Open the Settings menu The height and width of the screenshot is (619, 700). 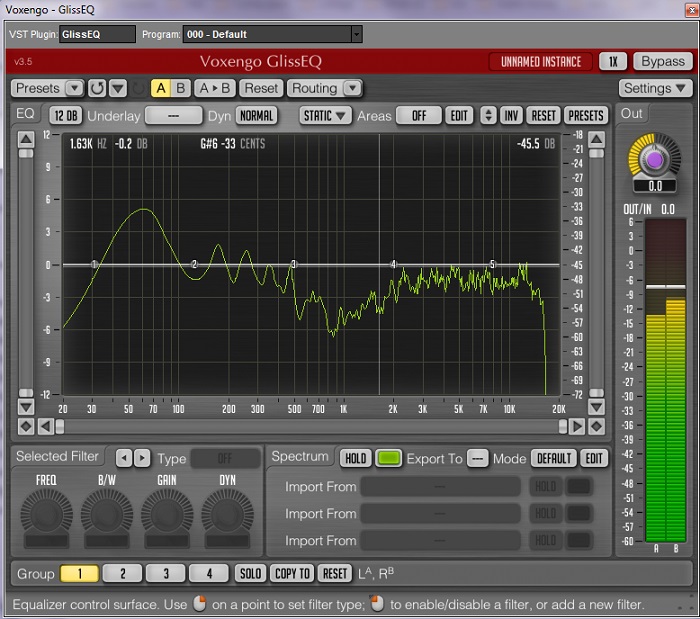click(x=655, y=88)
